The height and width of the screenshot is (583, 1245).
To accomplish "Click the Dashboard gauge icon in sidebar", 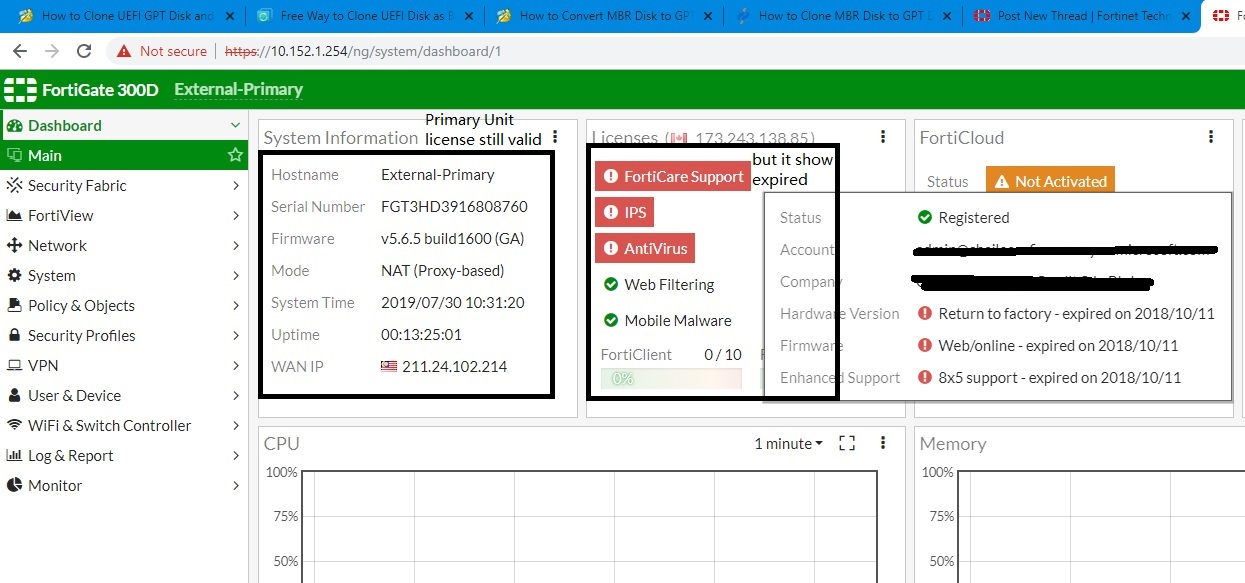I will coord(14,125).
